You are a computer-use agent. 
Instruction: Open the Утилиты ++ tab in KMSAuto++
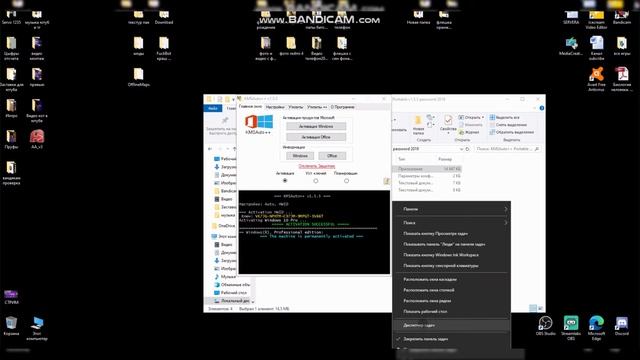(x=317, y=107)
